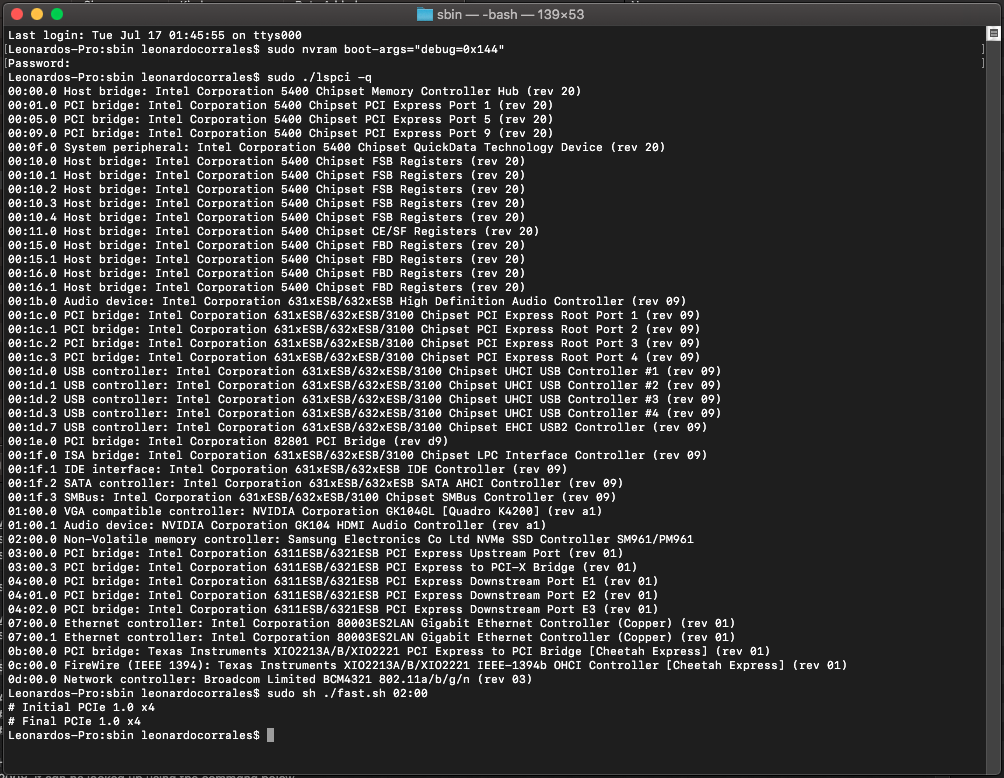Click the 00:1d.0 UHCI USB Controller #1 line
Image resolution: width=1004 pixels, height=778 pixels.
[364, 371]
